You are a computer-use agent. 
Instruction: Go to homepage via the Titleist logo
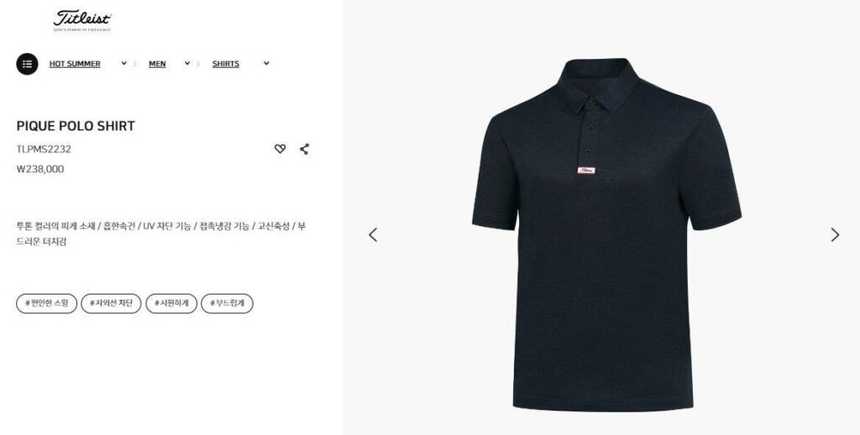(82, 20)
